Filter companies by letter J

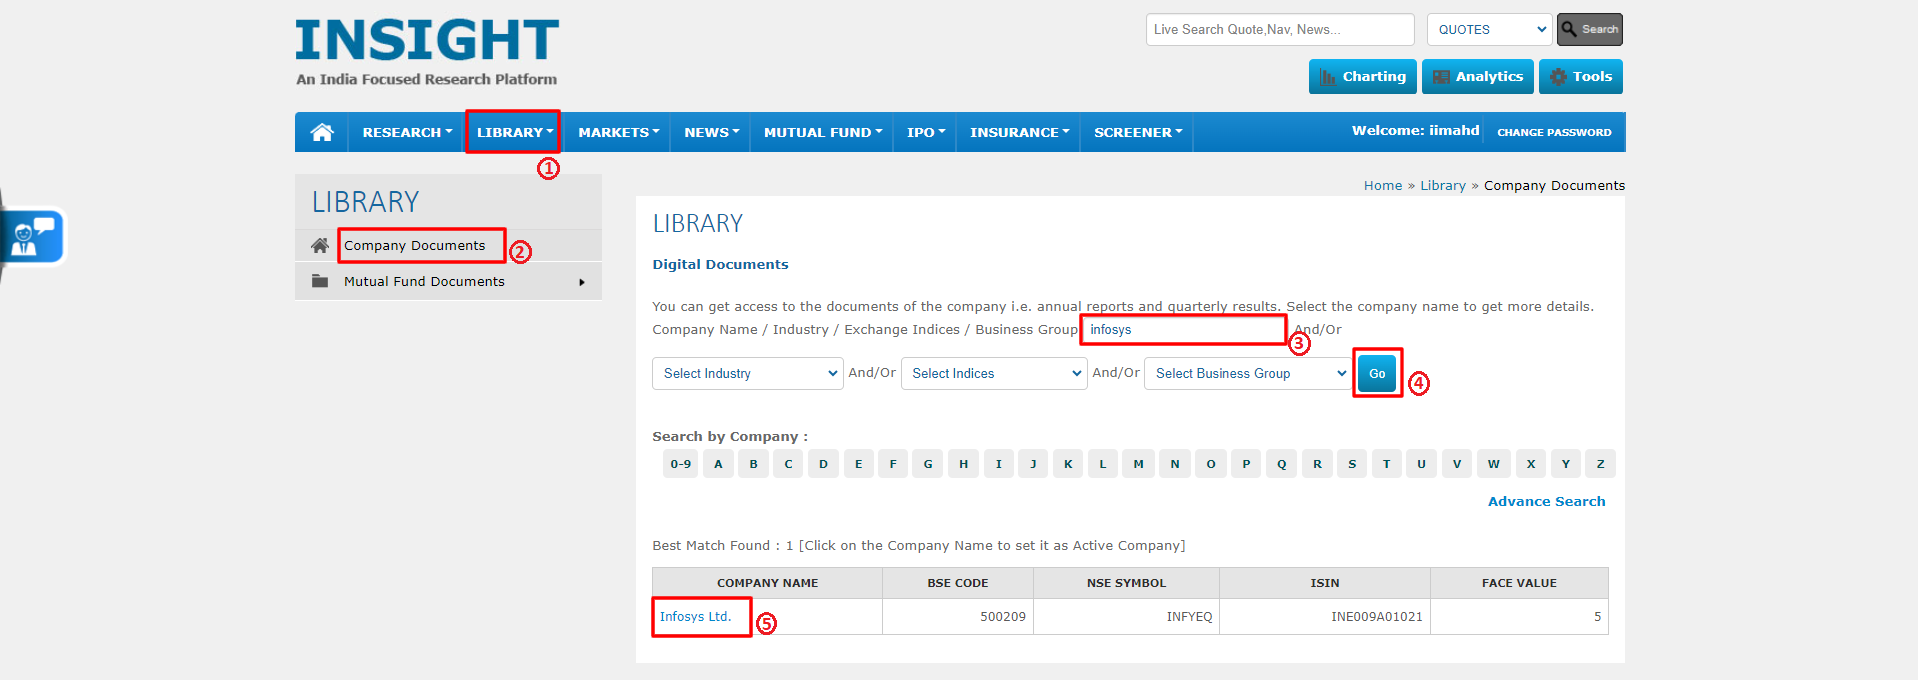click(1033, 464)
